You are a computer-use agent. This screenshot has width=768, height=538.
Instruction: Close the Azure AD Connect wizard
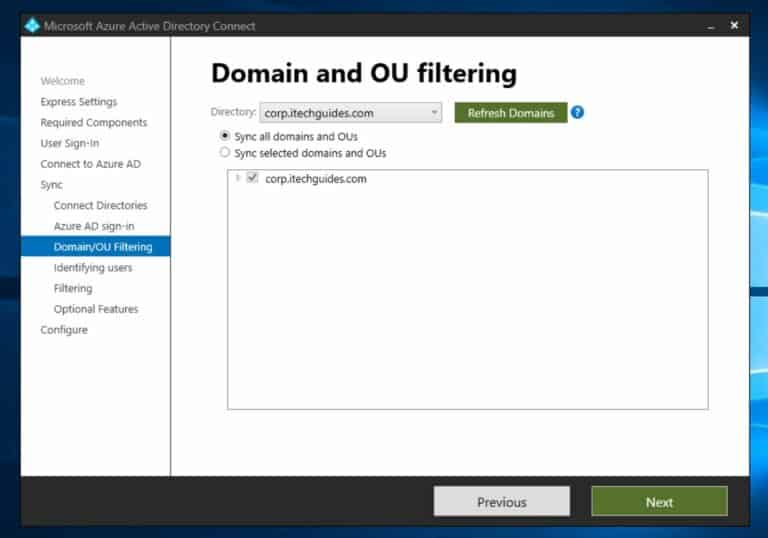pos(734,25)
